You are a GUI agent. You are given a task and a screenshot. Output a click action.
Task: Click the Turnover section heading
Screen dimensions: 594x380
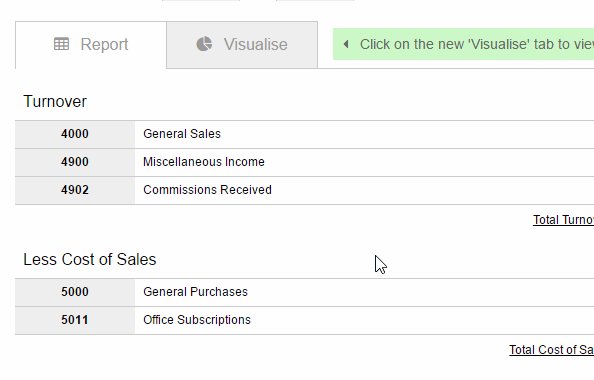55,102
